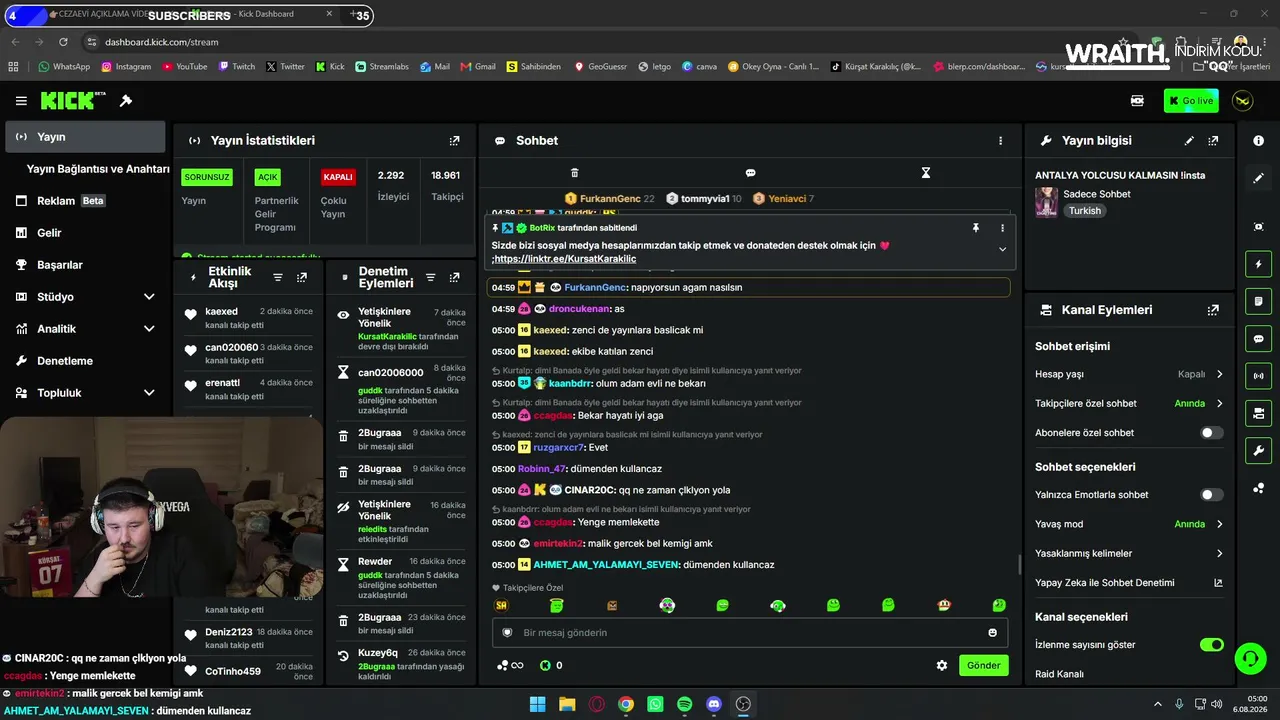This screenshot has height=720, width=1280.
Task: Open Takipçilere özel sohbet options arrow
Action: point(1219,404)
